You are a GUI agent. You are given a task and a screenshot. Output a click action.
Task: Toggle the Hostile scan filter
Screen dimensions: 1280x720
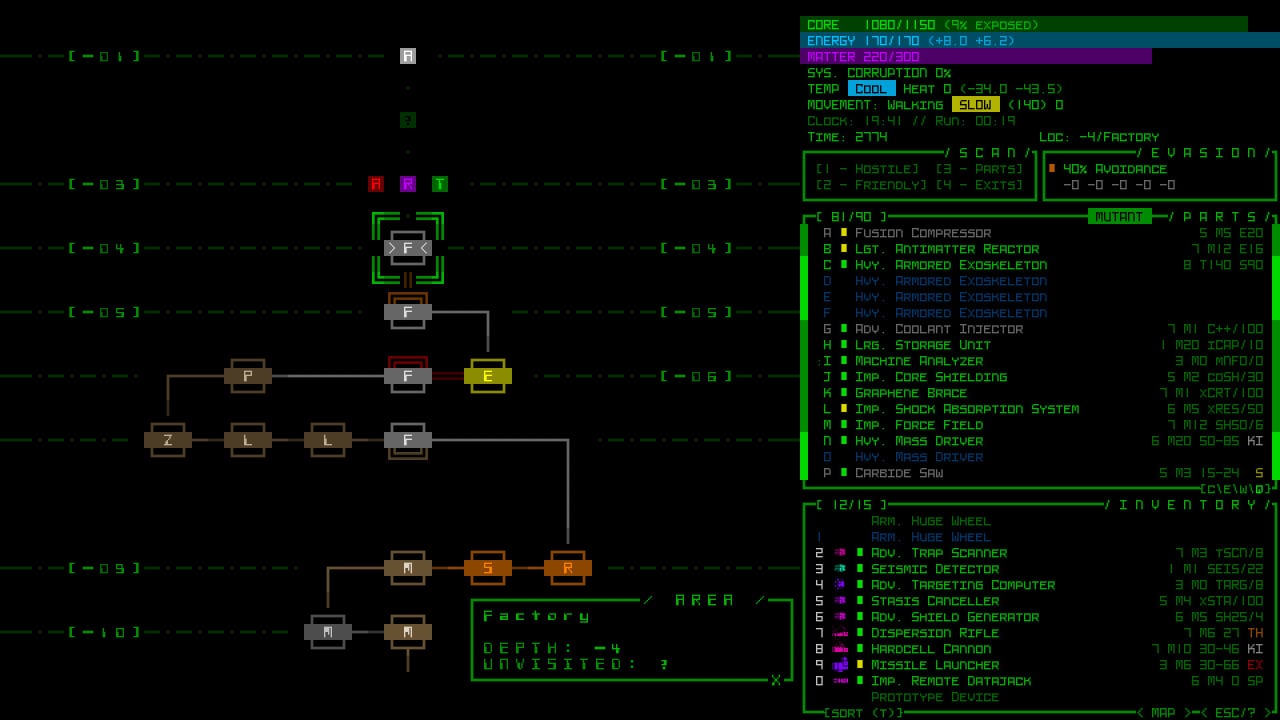(867, 169)
